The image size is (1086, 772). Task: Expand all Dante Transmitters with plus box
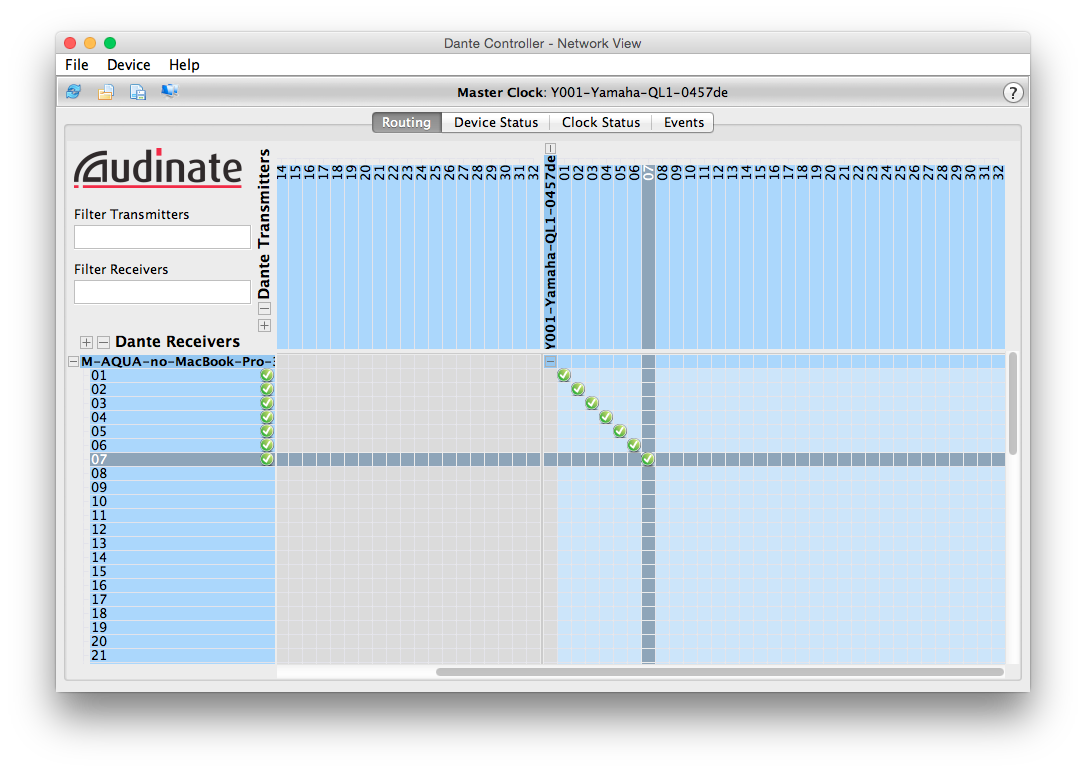tap(265, 325)
